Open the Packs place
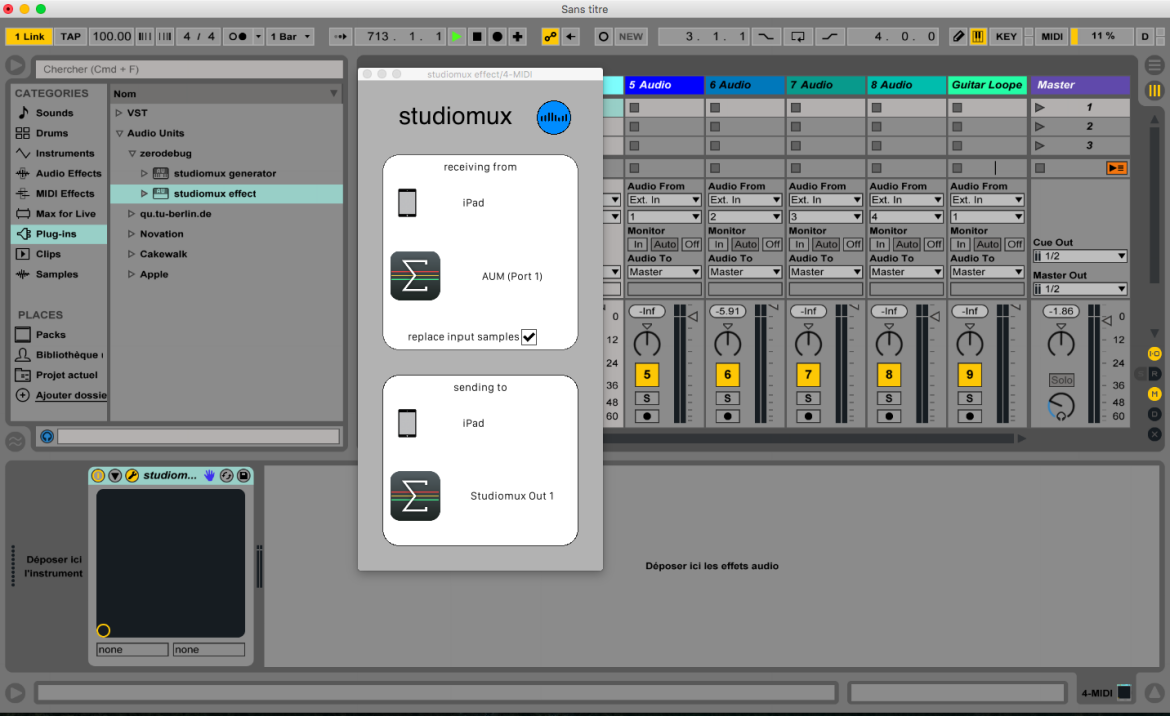The width and height of the screenshot is (1170, 716). 50,335
